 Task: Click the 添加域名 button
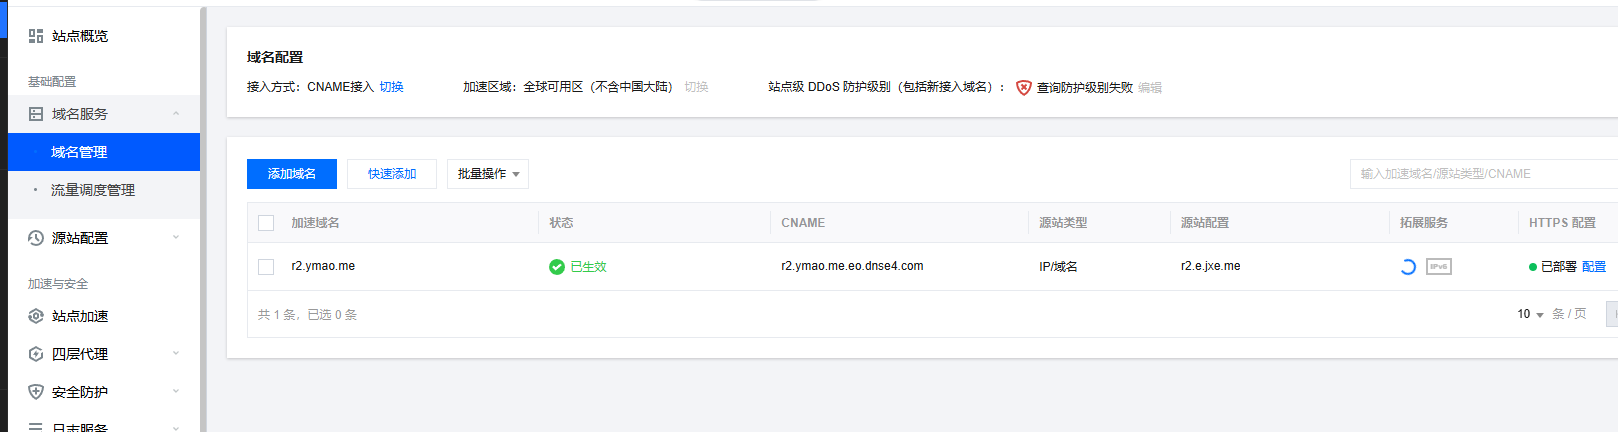tap(292, 174)
